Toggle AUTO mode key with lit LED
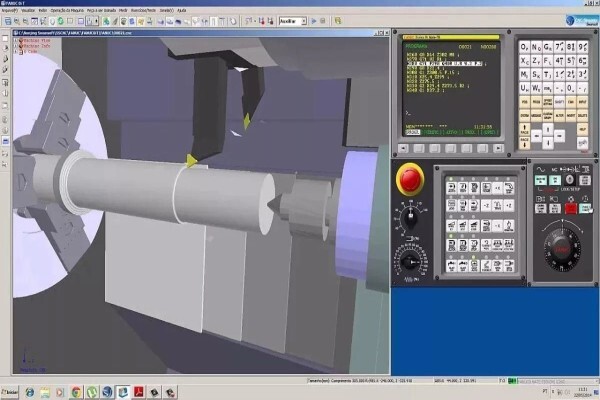Viewport: 600px width, 400px height. pyautogui.click(x=452, y=188)
